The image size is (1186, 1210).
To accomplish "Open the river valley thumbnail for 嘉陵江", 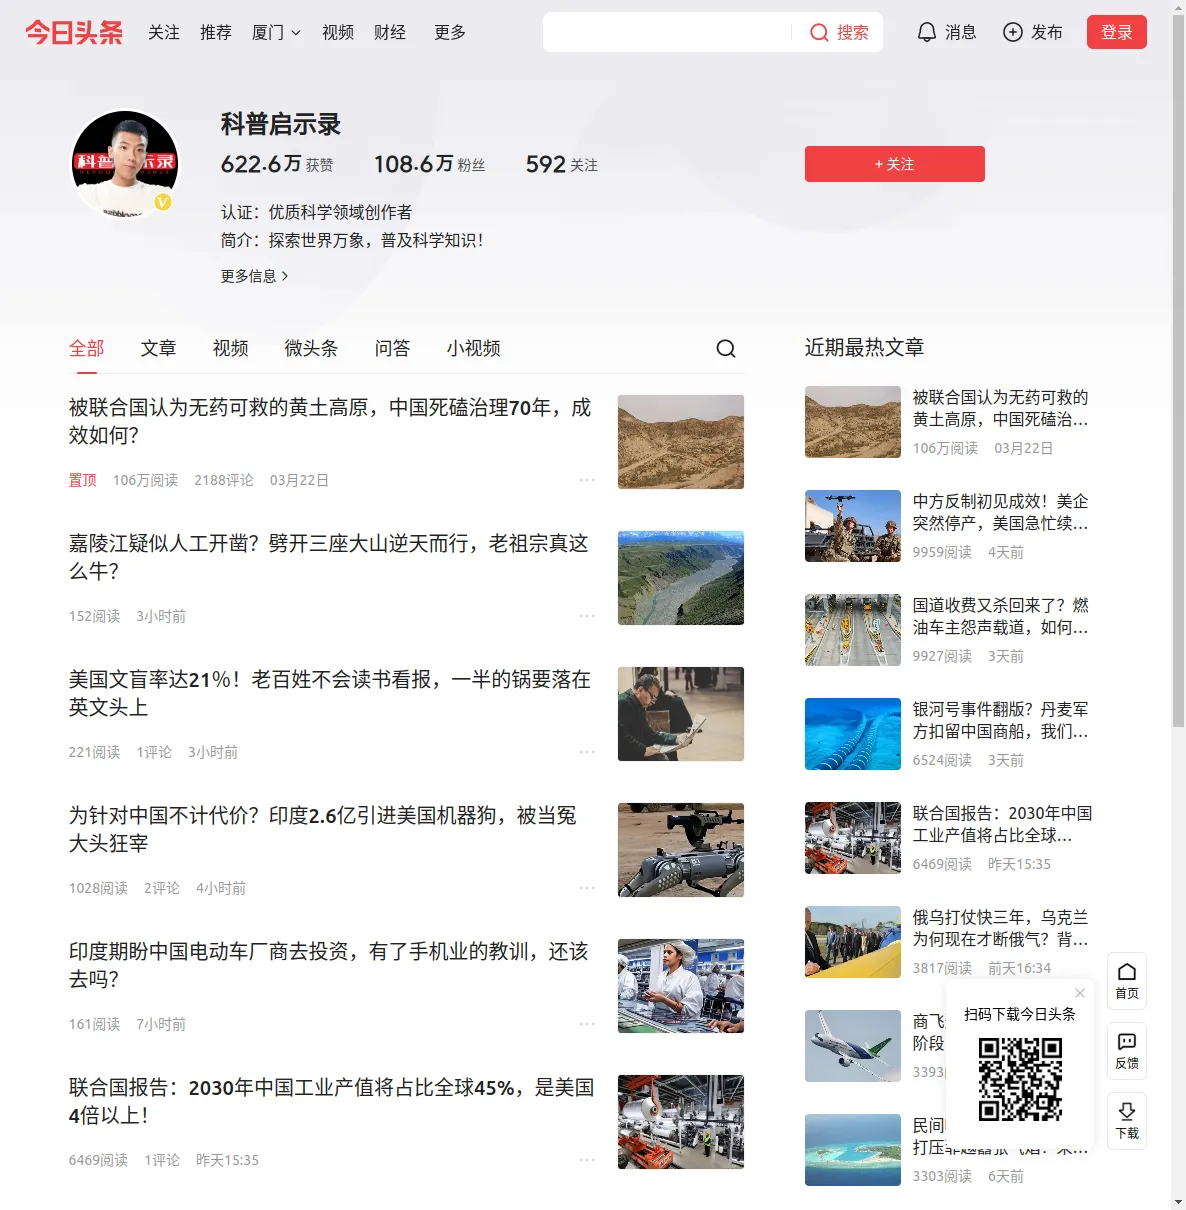I will pos(681,578).
